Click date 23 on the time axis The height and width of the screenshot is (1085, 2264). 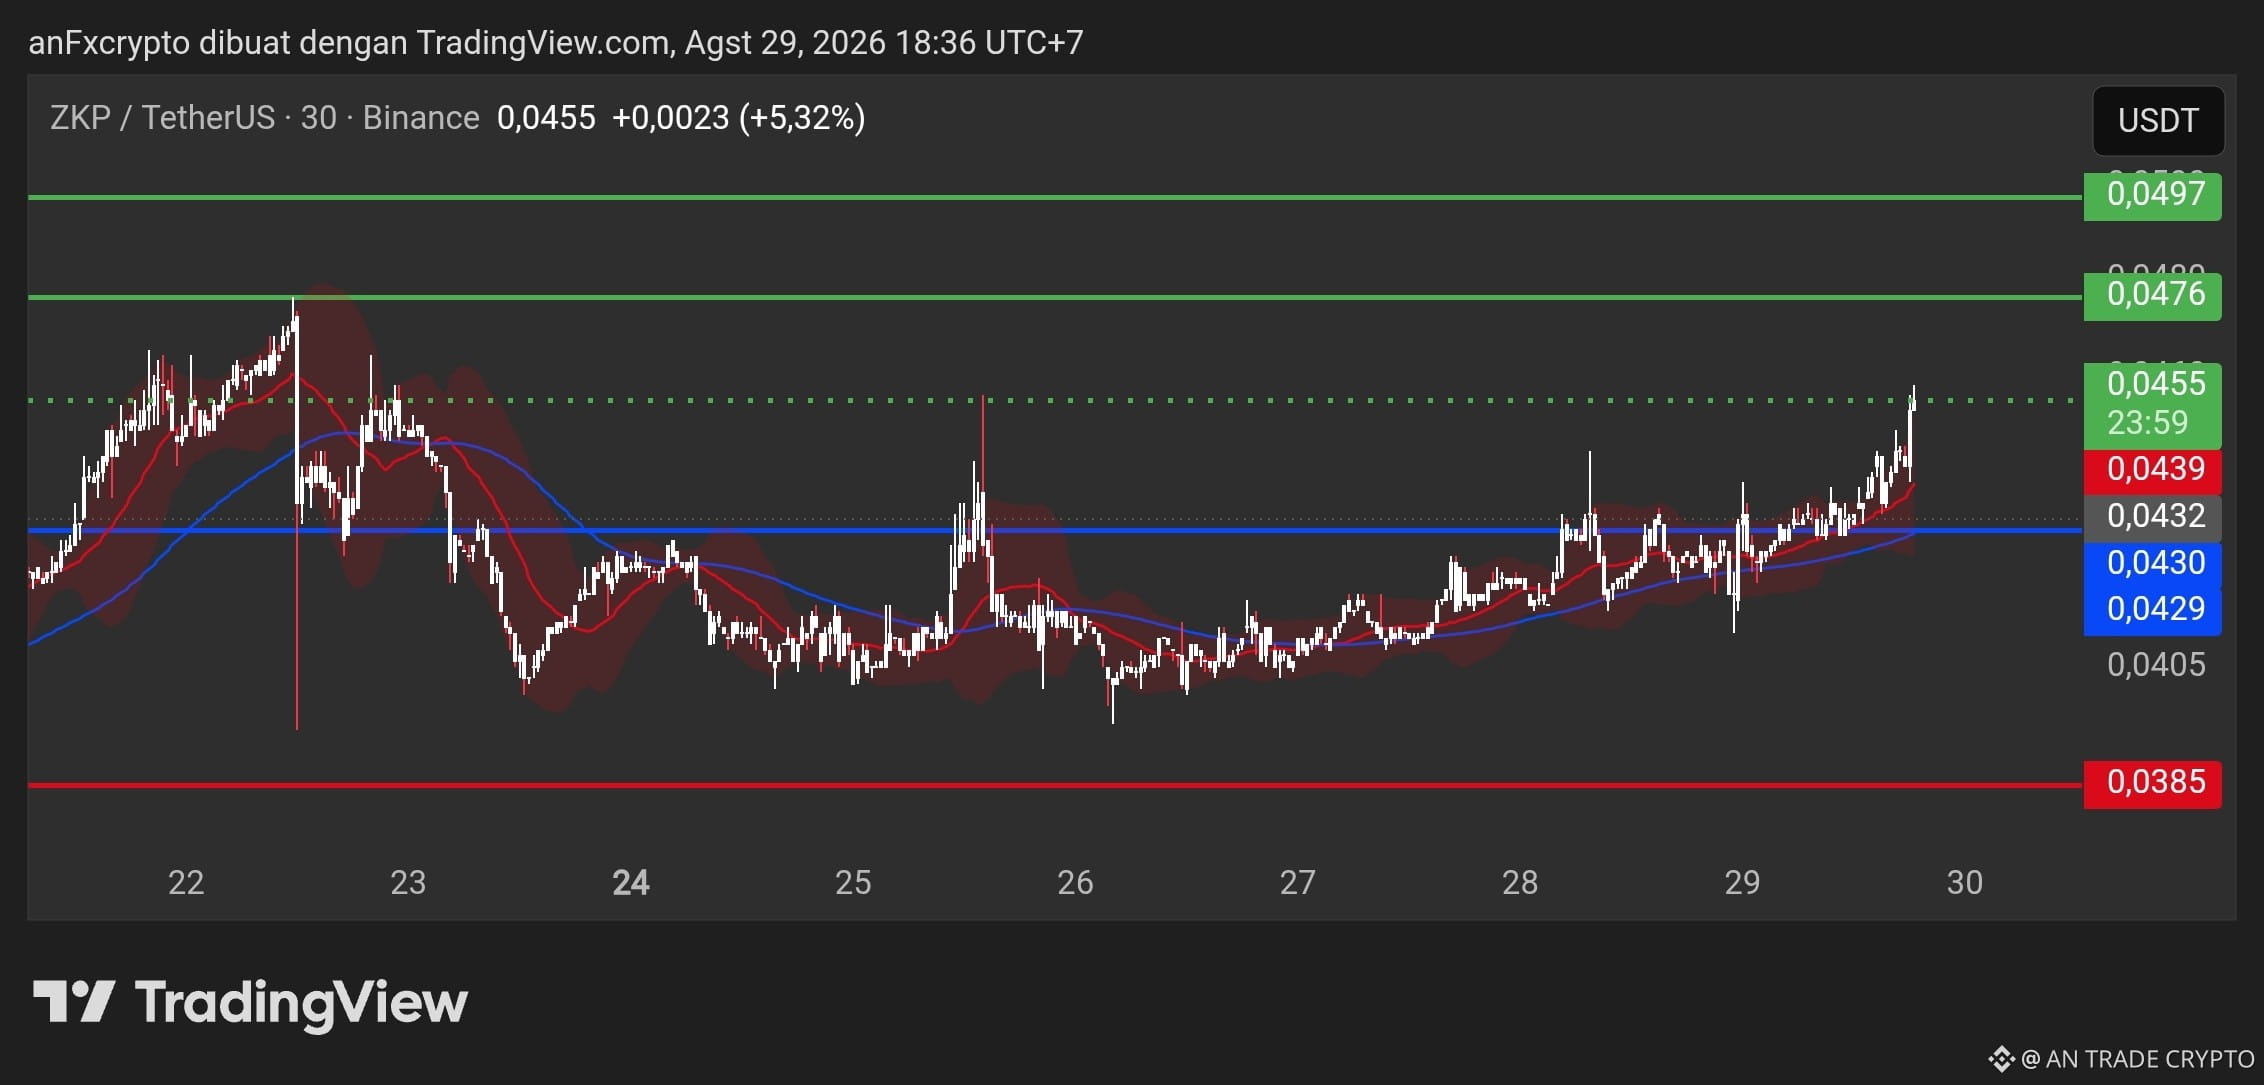point(408,882)
